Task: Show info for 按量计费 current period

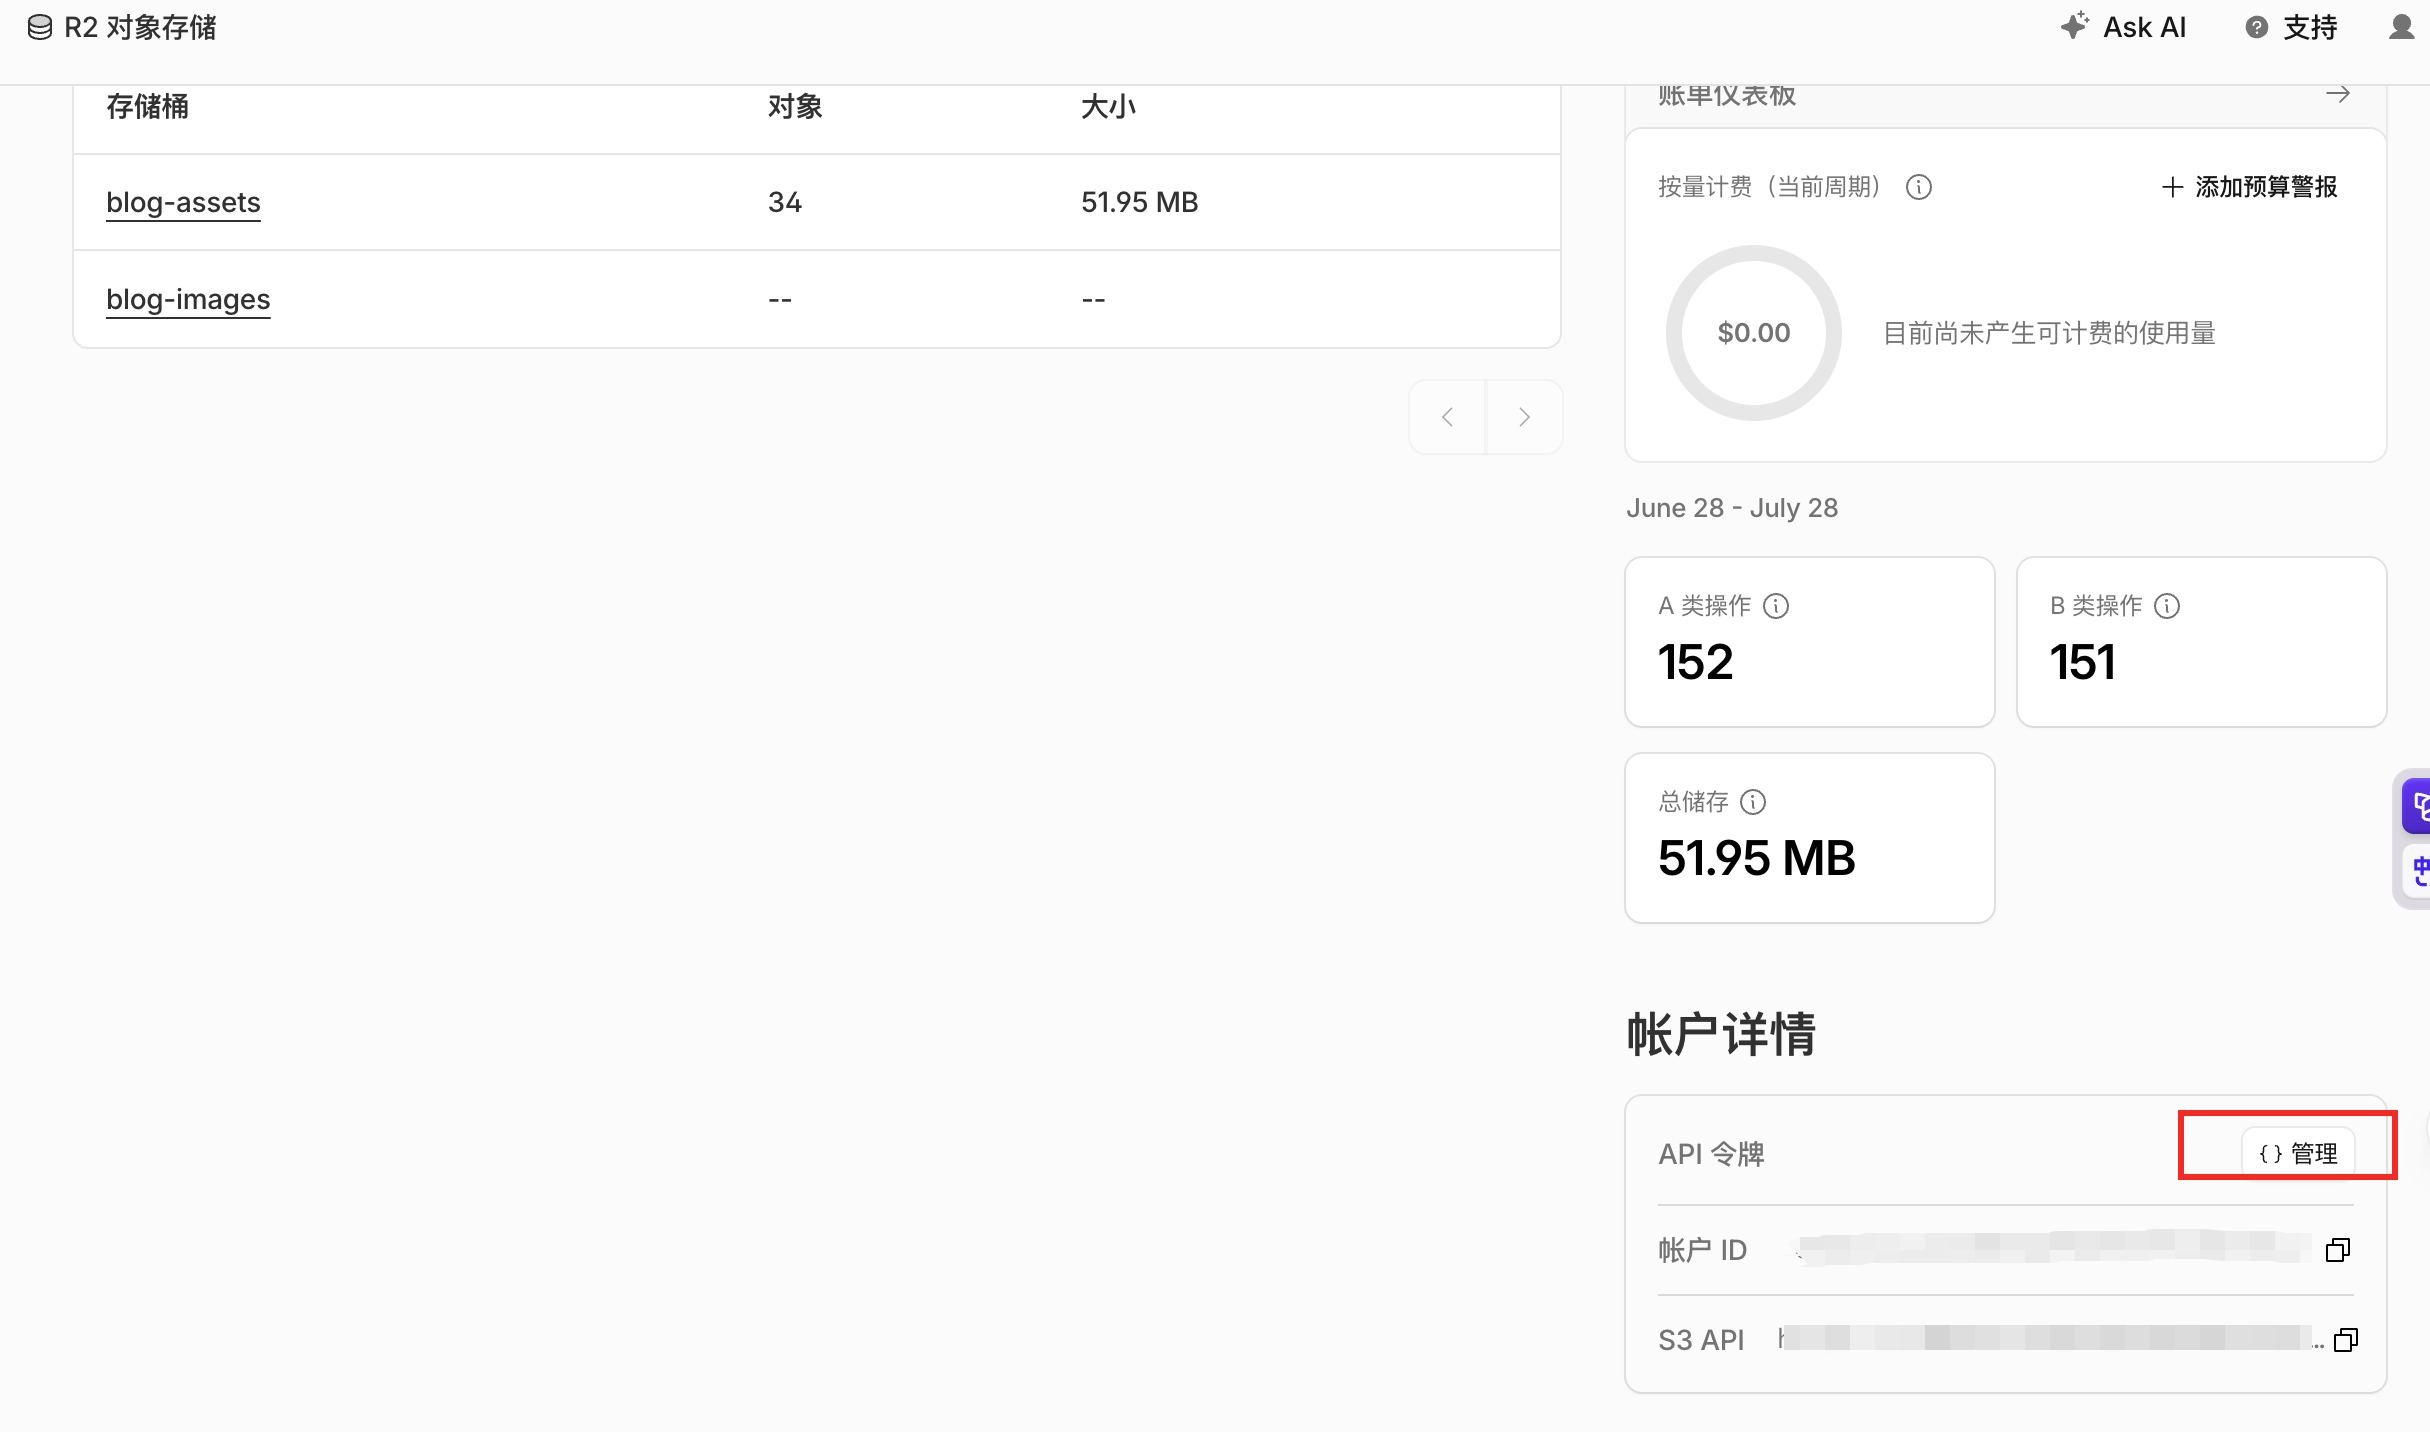Action: pos(1918,187)
